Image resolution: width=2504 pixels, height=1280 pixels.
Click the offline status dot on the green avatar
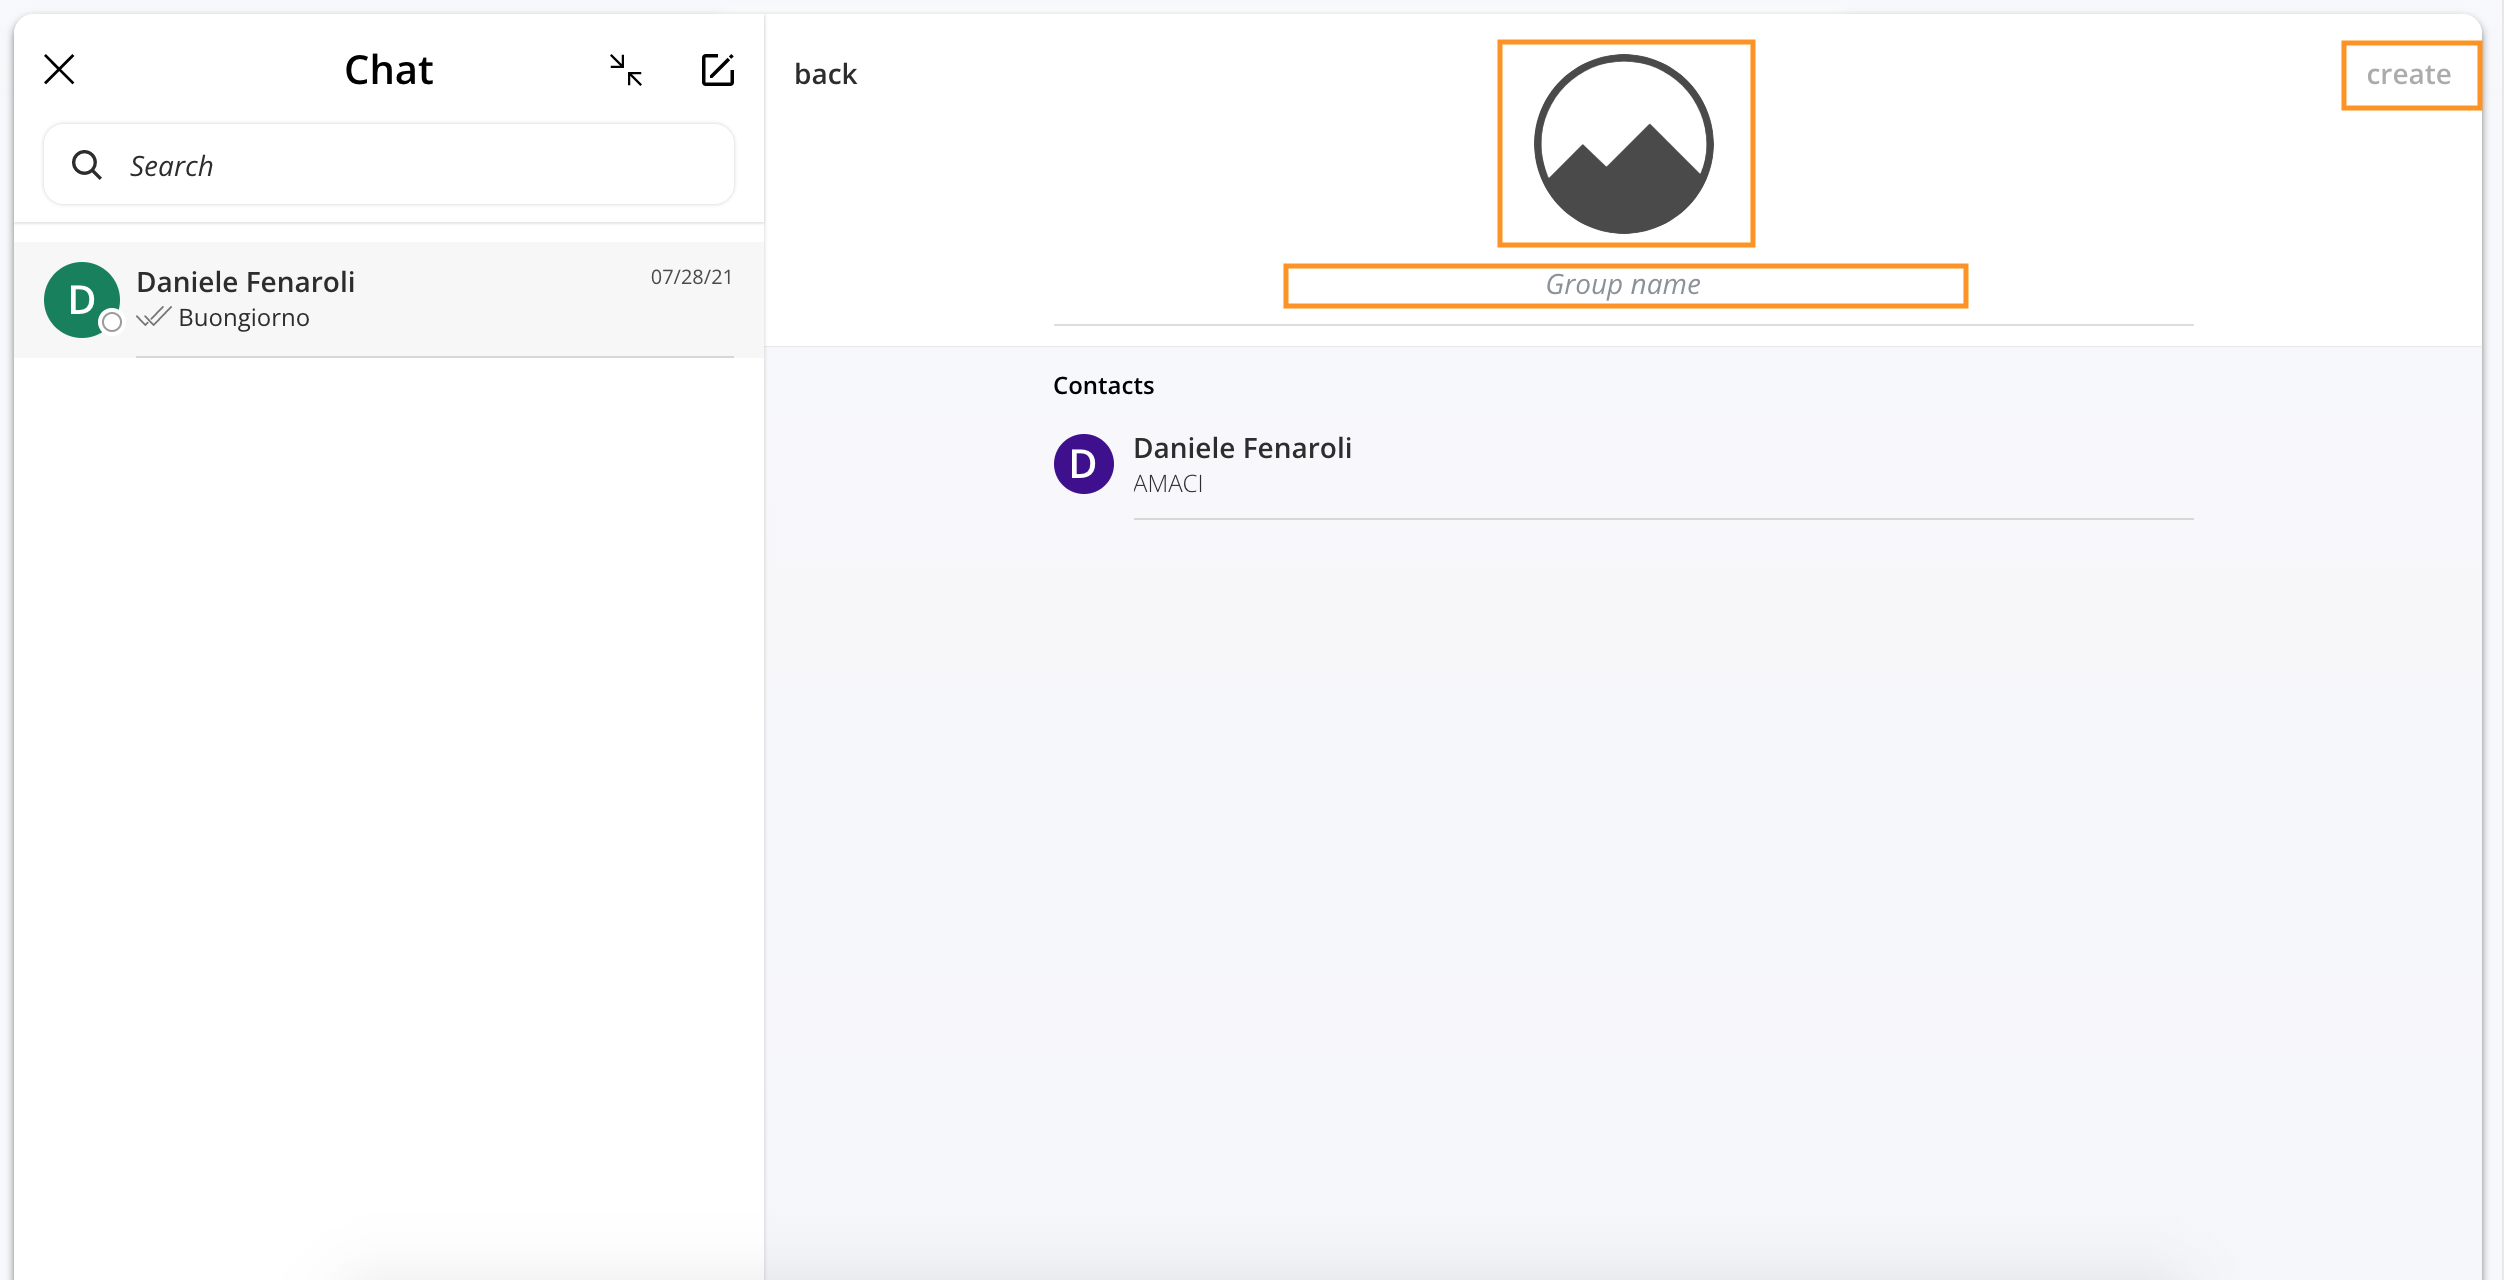pyautogui.click(x=112, y=322)
